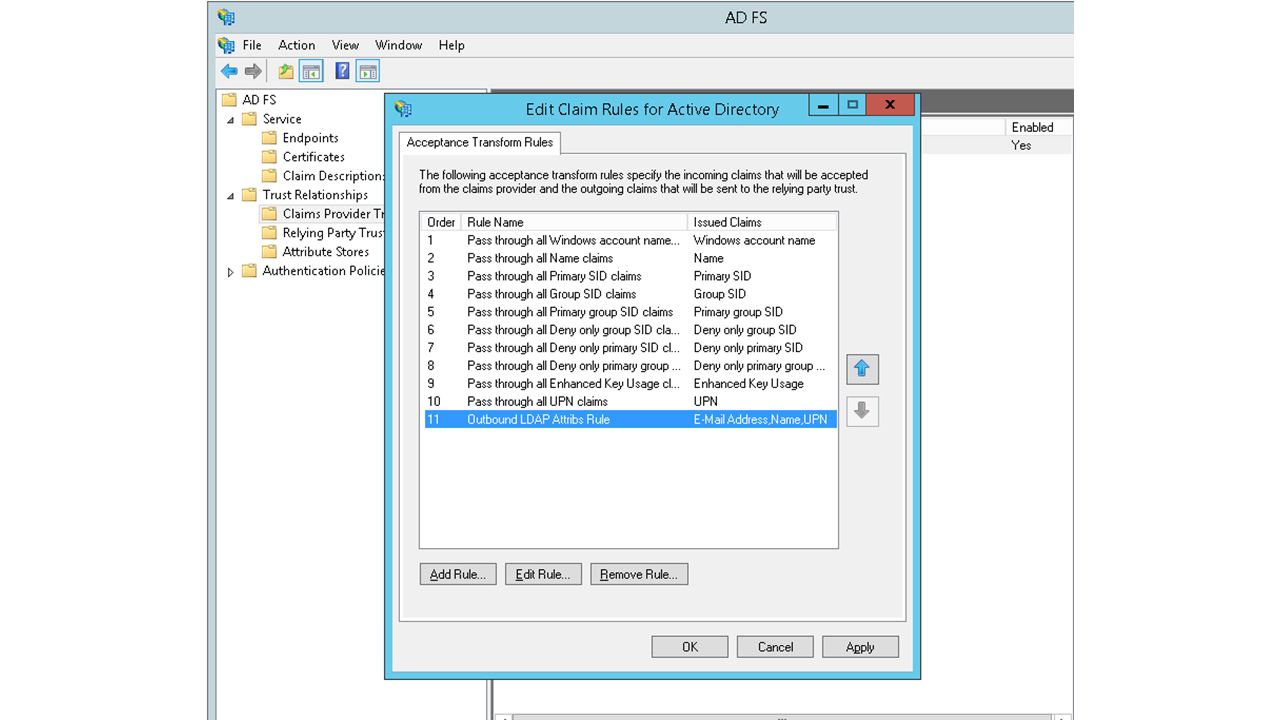Click the Back arrow in AD FS toolbar
Image resolution: width=1280 pixels, height=720 pixels.
point(229,71)
